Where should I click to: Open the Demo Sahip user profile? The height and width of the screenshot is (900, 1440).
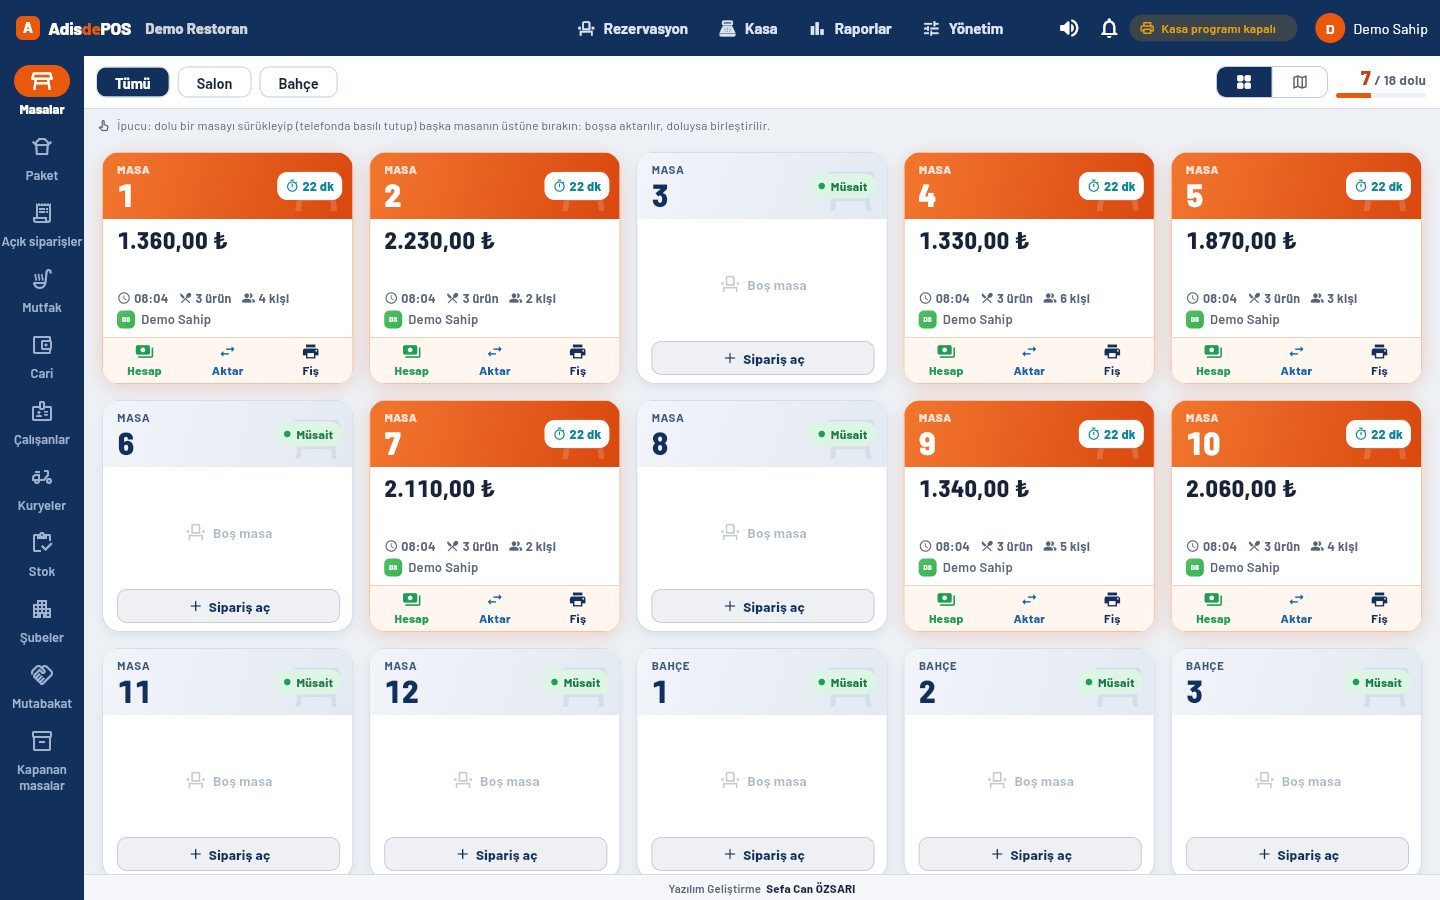point(1371,29)
